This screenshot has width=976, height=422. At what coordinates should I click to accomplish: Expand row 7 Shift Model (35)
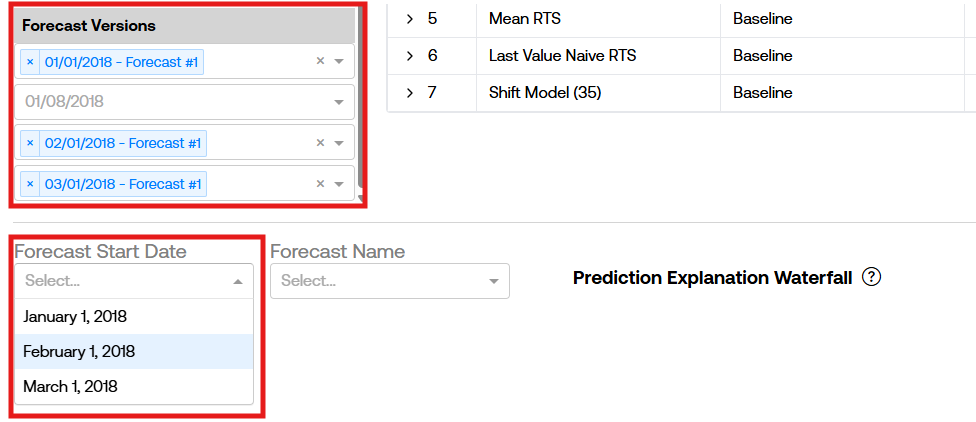[x=410, y=93]
